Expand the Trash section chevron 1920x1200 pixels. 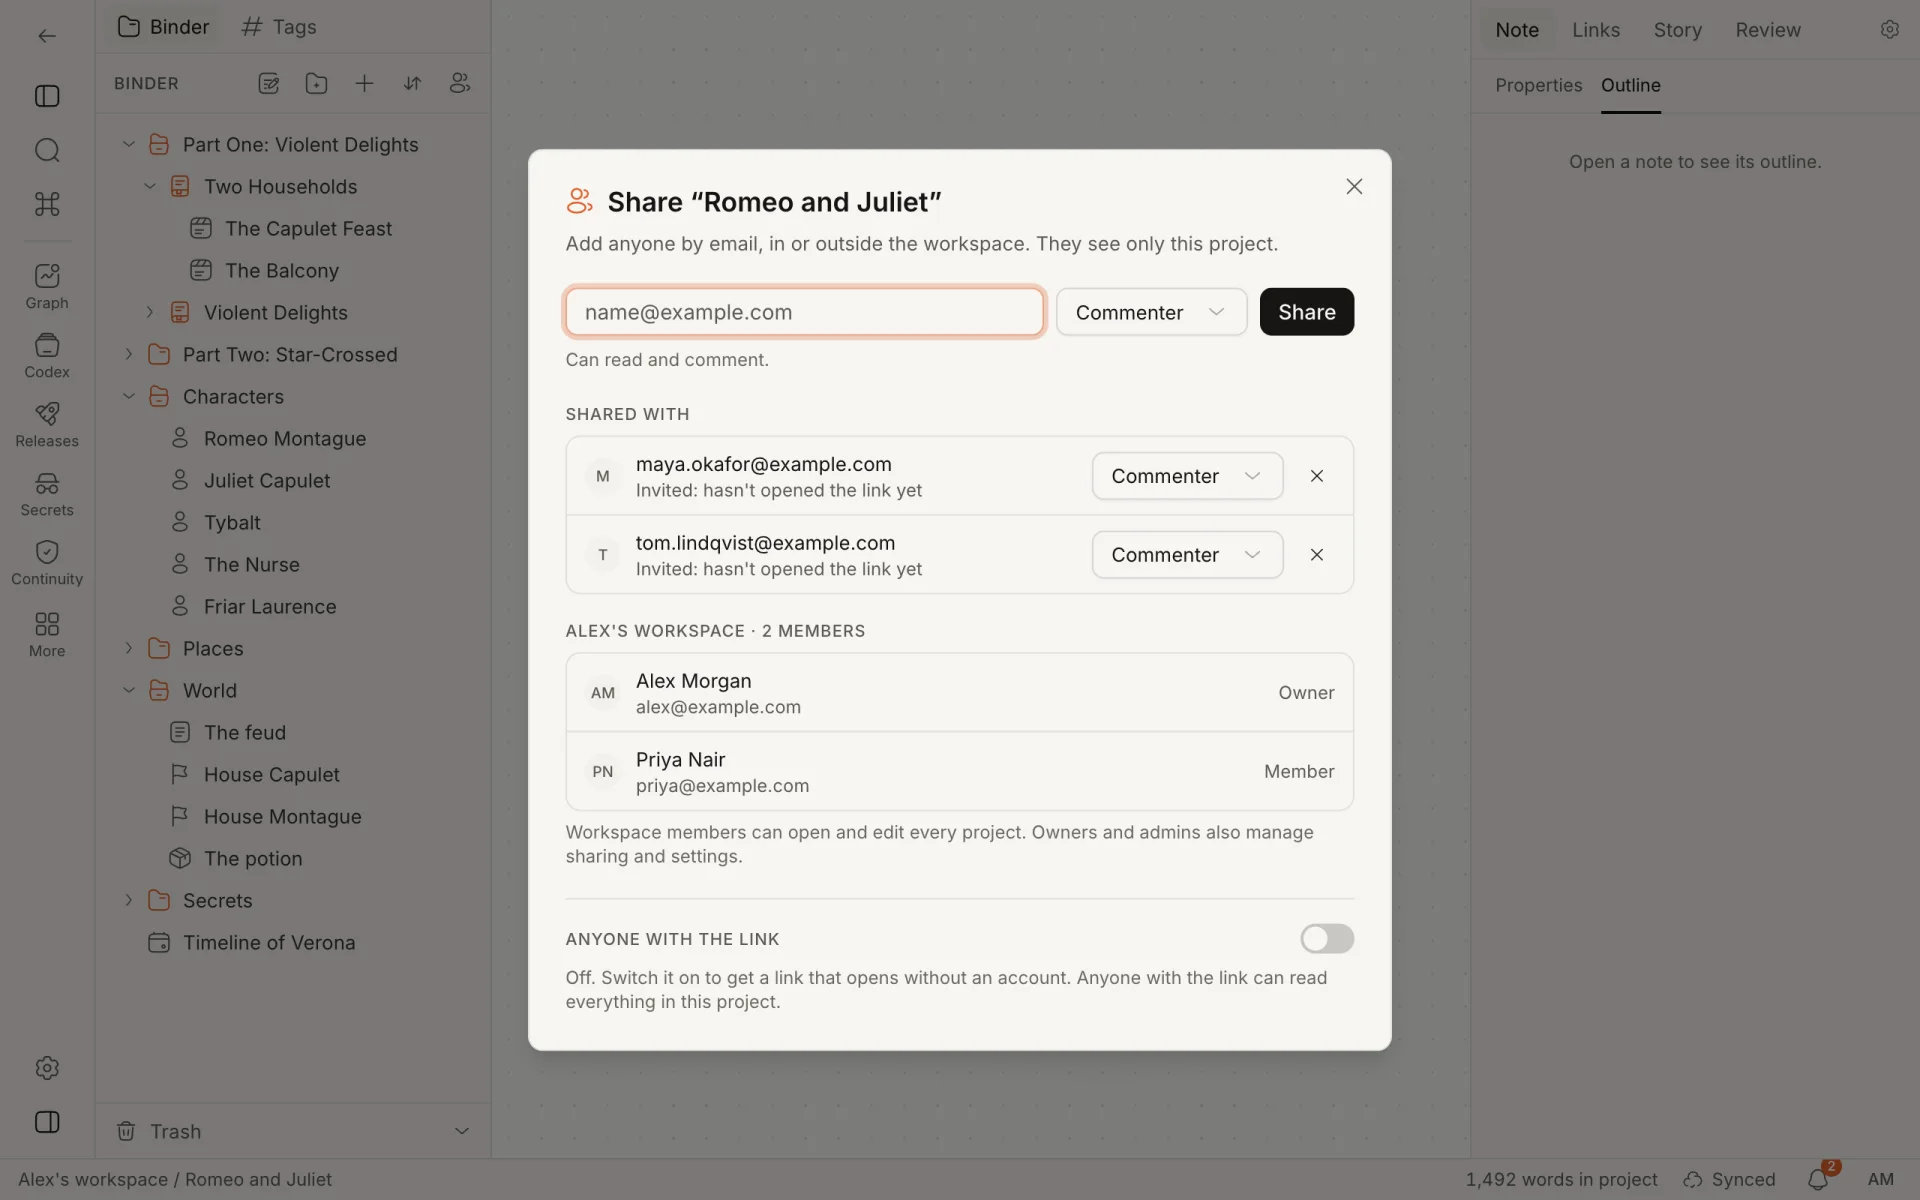click(462, 1131)
